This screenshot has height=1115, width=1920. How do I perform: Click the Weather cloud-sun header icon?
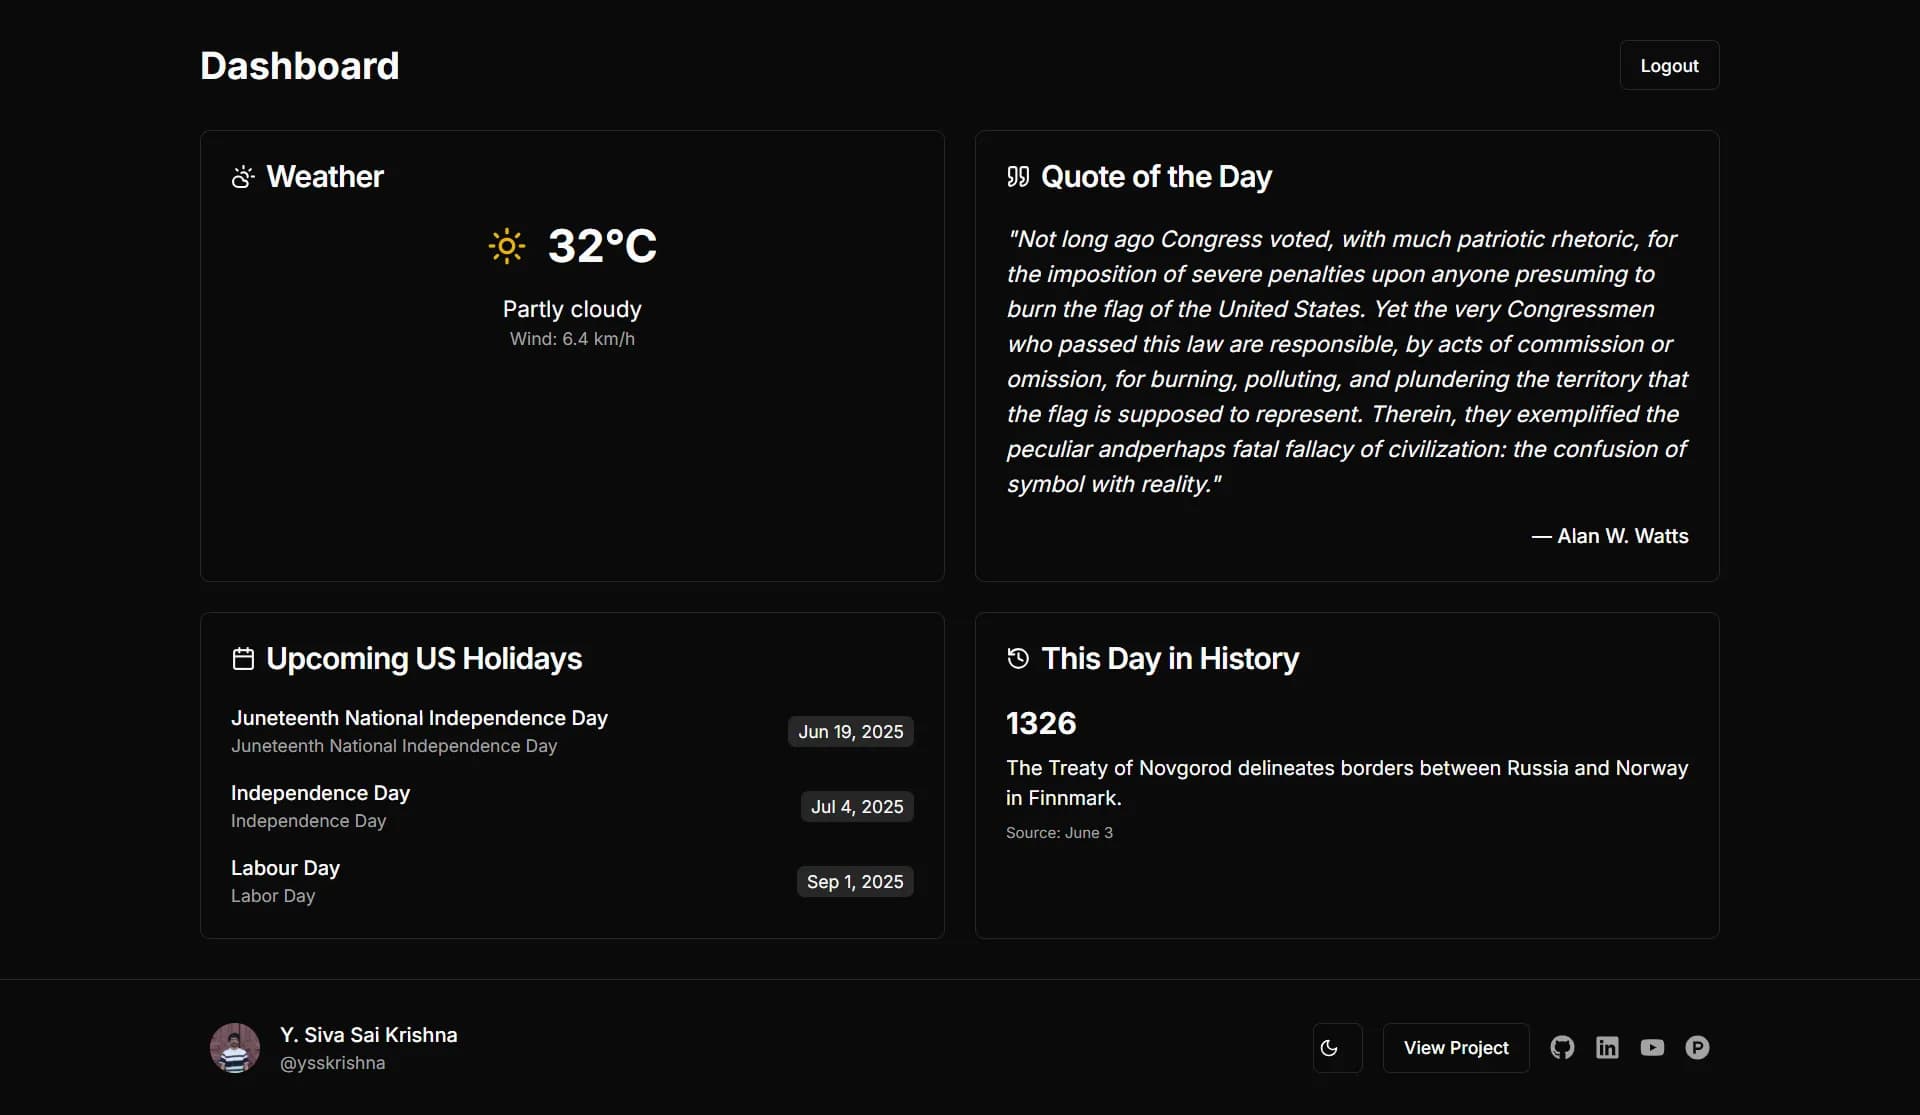(243, 177)
